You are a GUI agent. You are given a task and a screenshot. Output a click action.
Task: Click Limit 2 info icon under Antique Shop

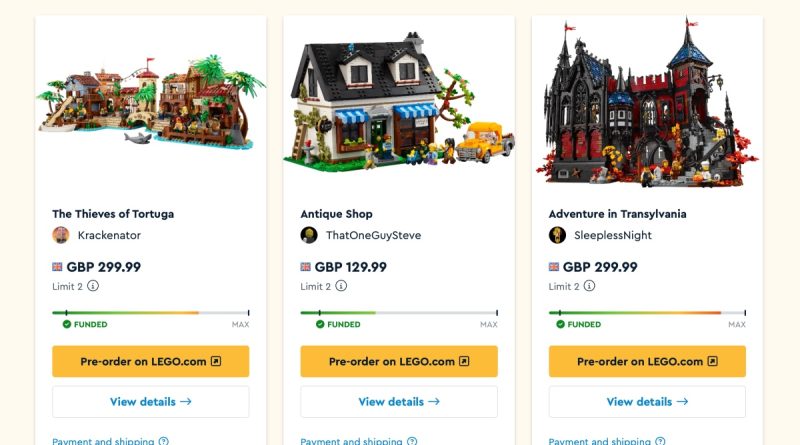341,286
